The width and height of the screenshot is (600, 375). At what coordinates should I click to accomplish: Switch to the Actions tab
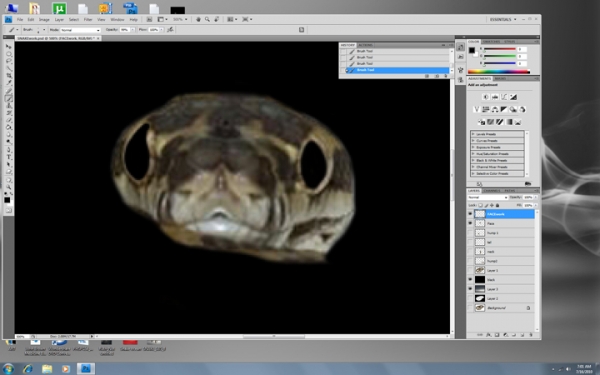click(x=365, y=45)
